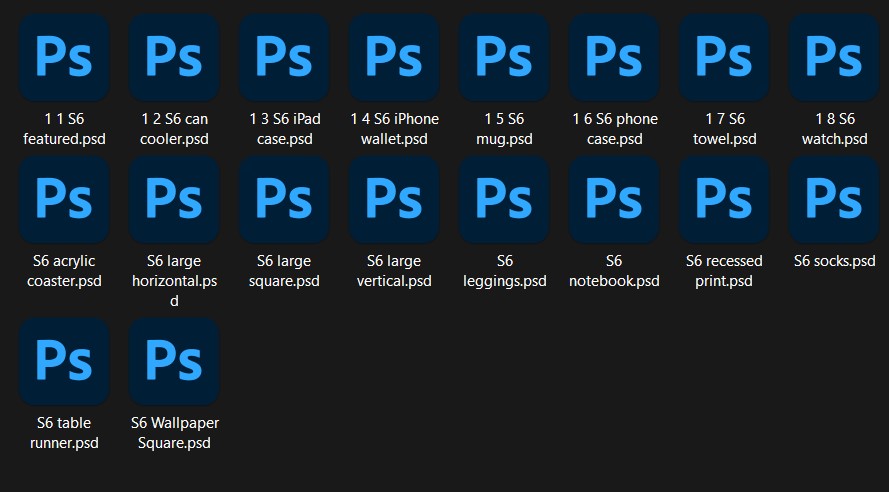Click the S6 socks.psd icon
889x492 pixels.
click(x=834, y=200)
